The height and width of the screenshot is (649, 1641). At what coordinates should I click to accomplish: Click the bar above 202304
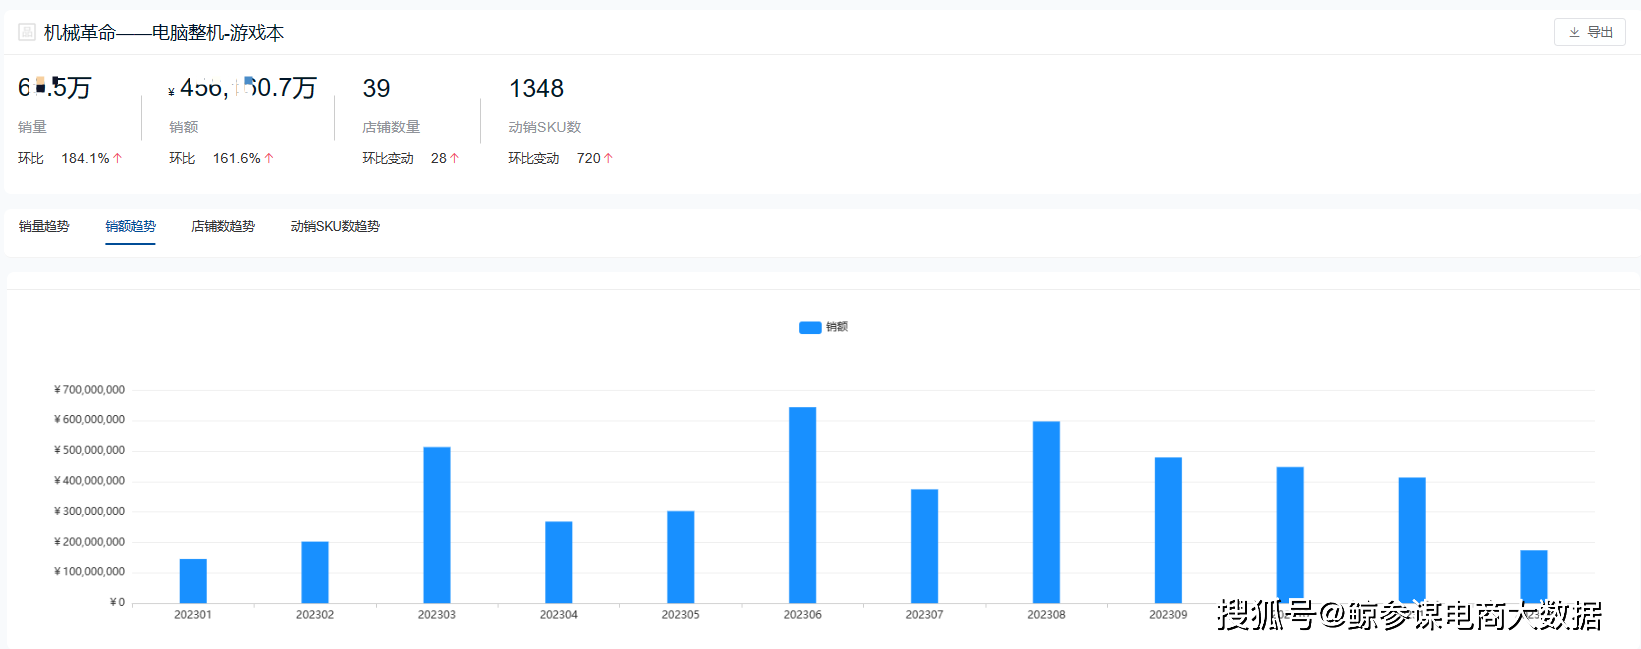[559, 562]
